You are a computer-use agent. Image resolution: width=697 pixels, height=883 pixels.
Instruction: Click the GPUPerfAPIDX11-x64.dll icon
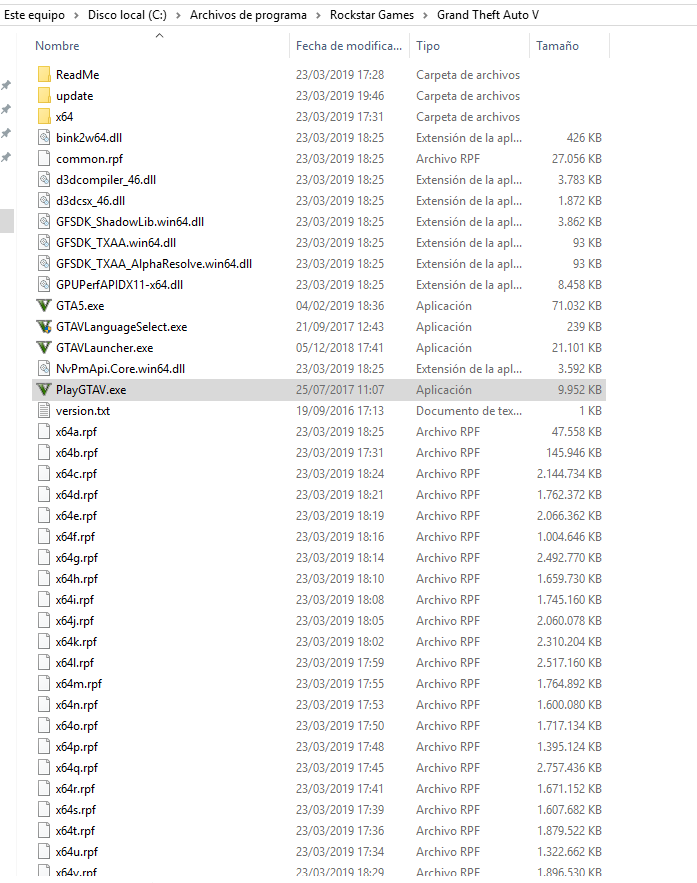coord(44,285)
